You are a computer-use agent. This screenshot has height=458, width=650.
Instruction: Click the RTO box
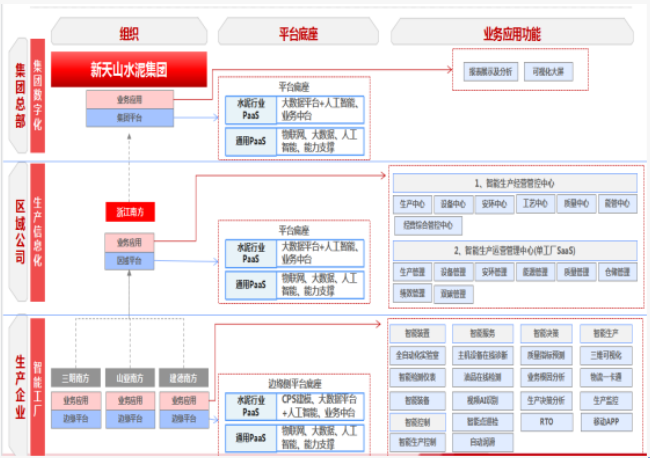point(546,422)
